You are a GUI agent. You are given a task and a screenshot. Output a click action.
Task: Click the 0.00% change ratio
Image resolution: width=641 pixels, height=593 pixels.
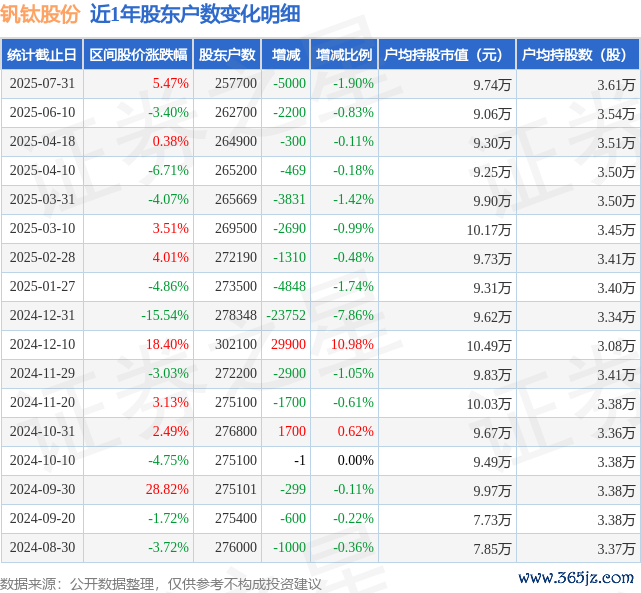click(x=356, y=461)
